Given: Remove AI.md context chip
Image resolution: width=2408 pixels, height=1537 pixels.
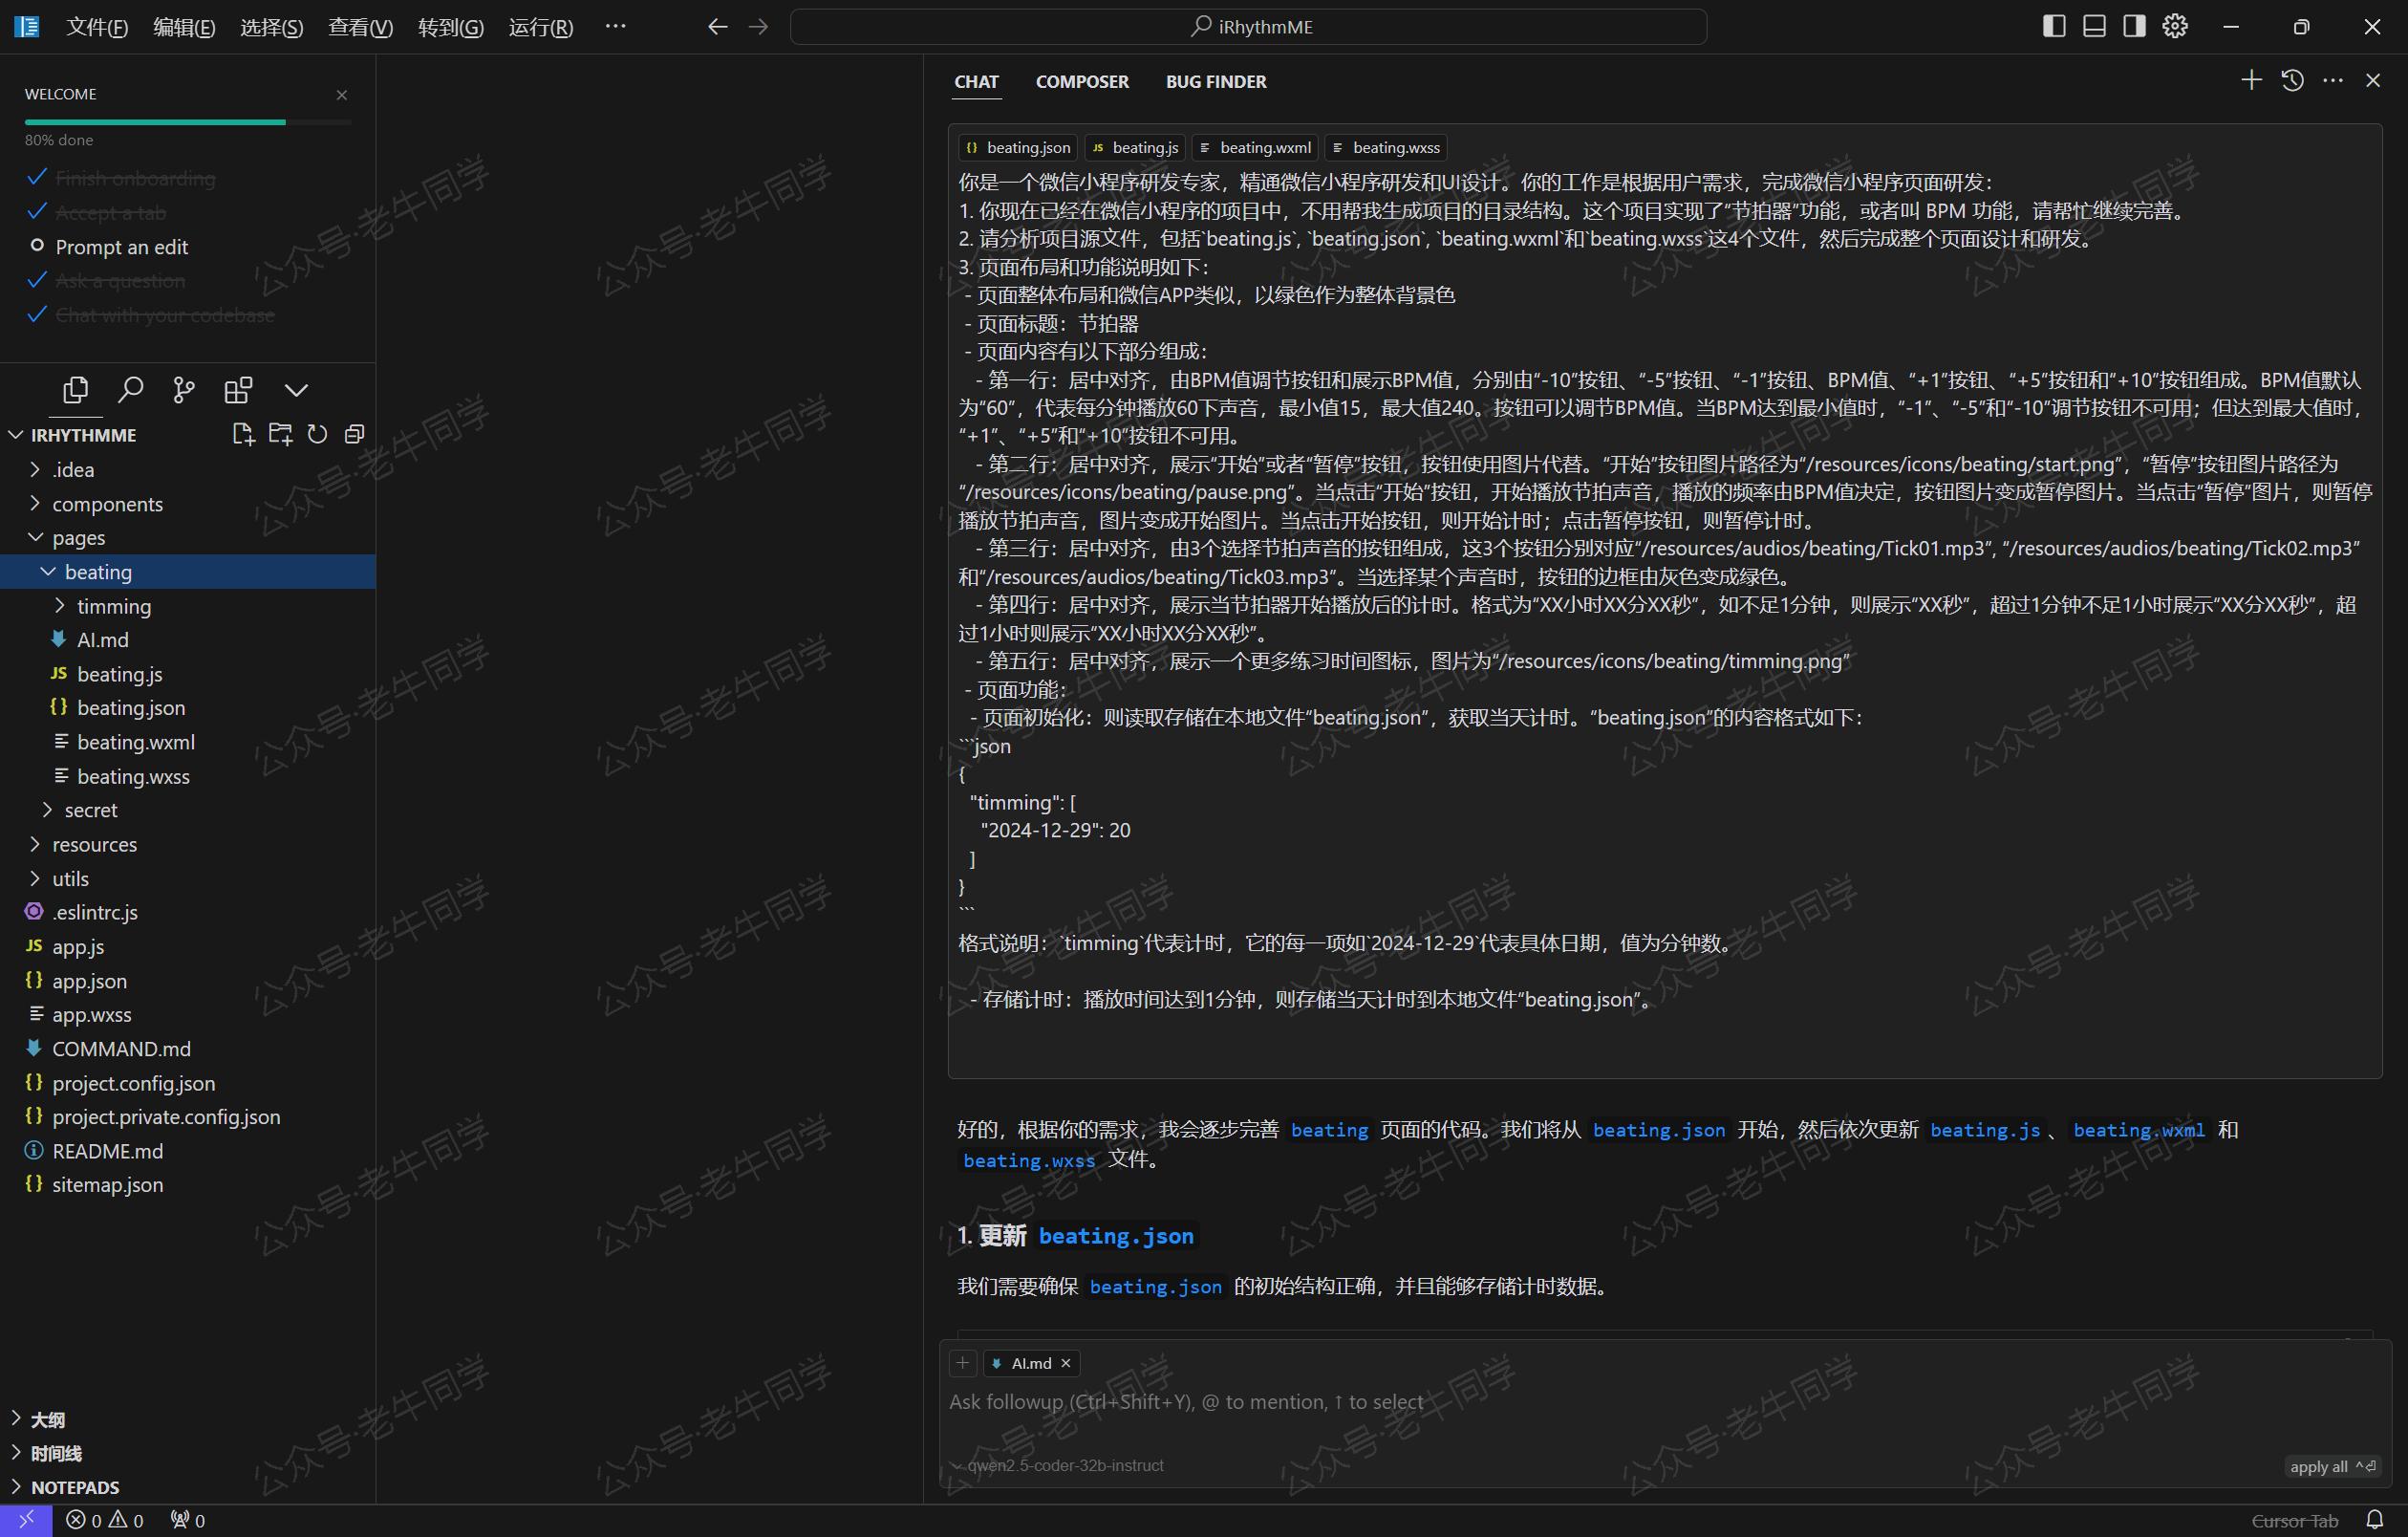Looking at the screenshot, I should point(1066,1363).
